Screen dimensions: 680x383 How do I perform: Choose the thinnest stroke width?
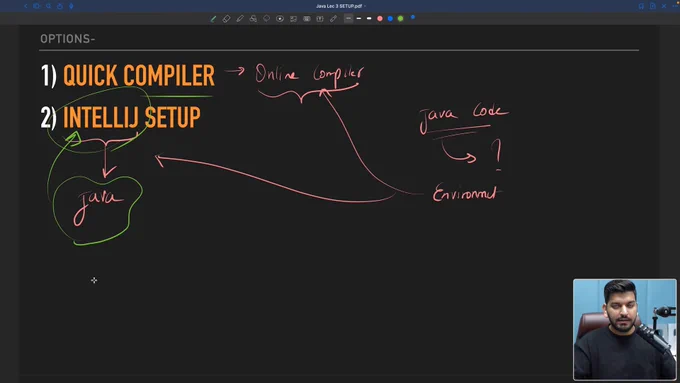[348, 18]
